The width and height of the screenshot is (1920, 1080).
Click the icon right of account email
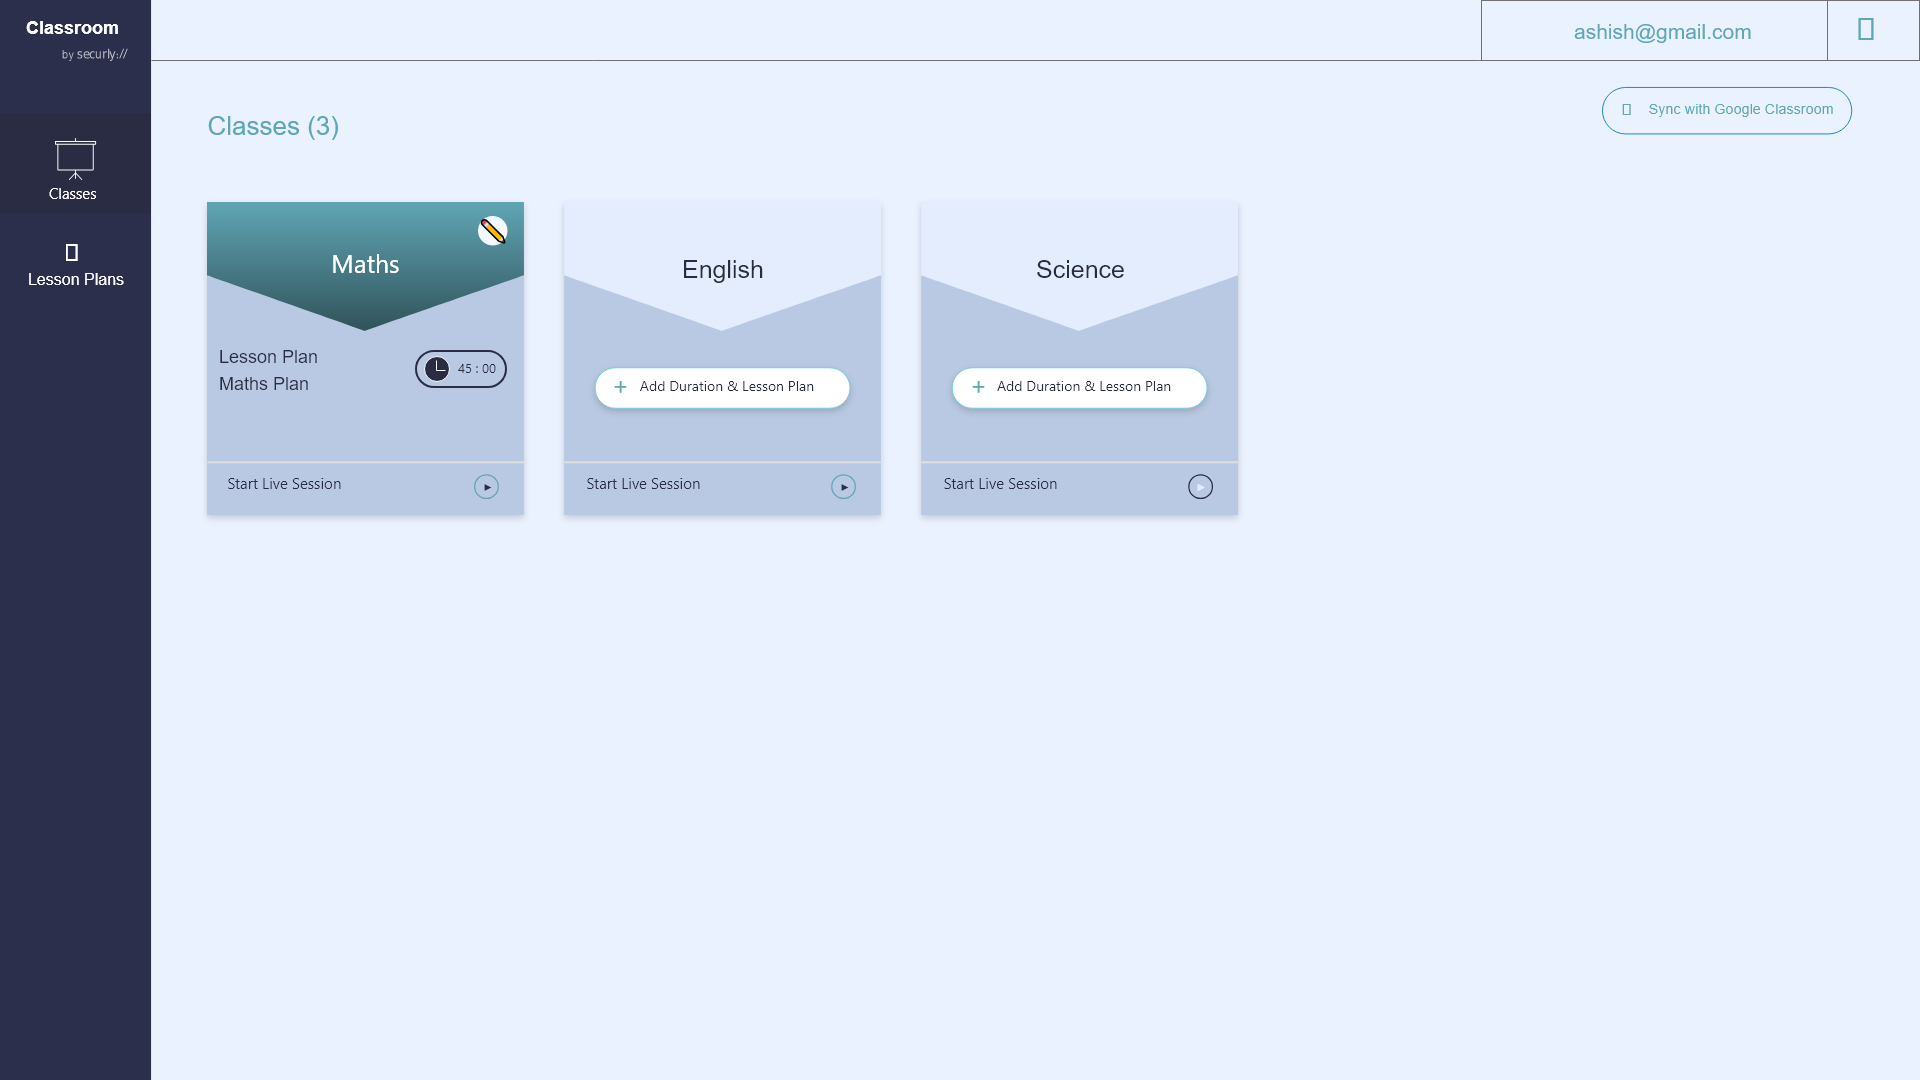1865,30
